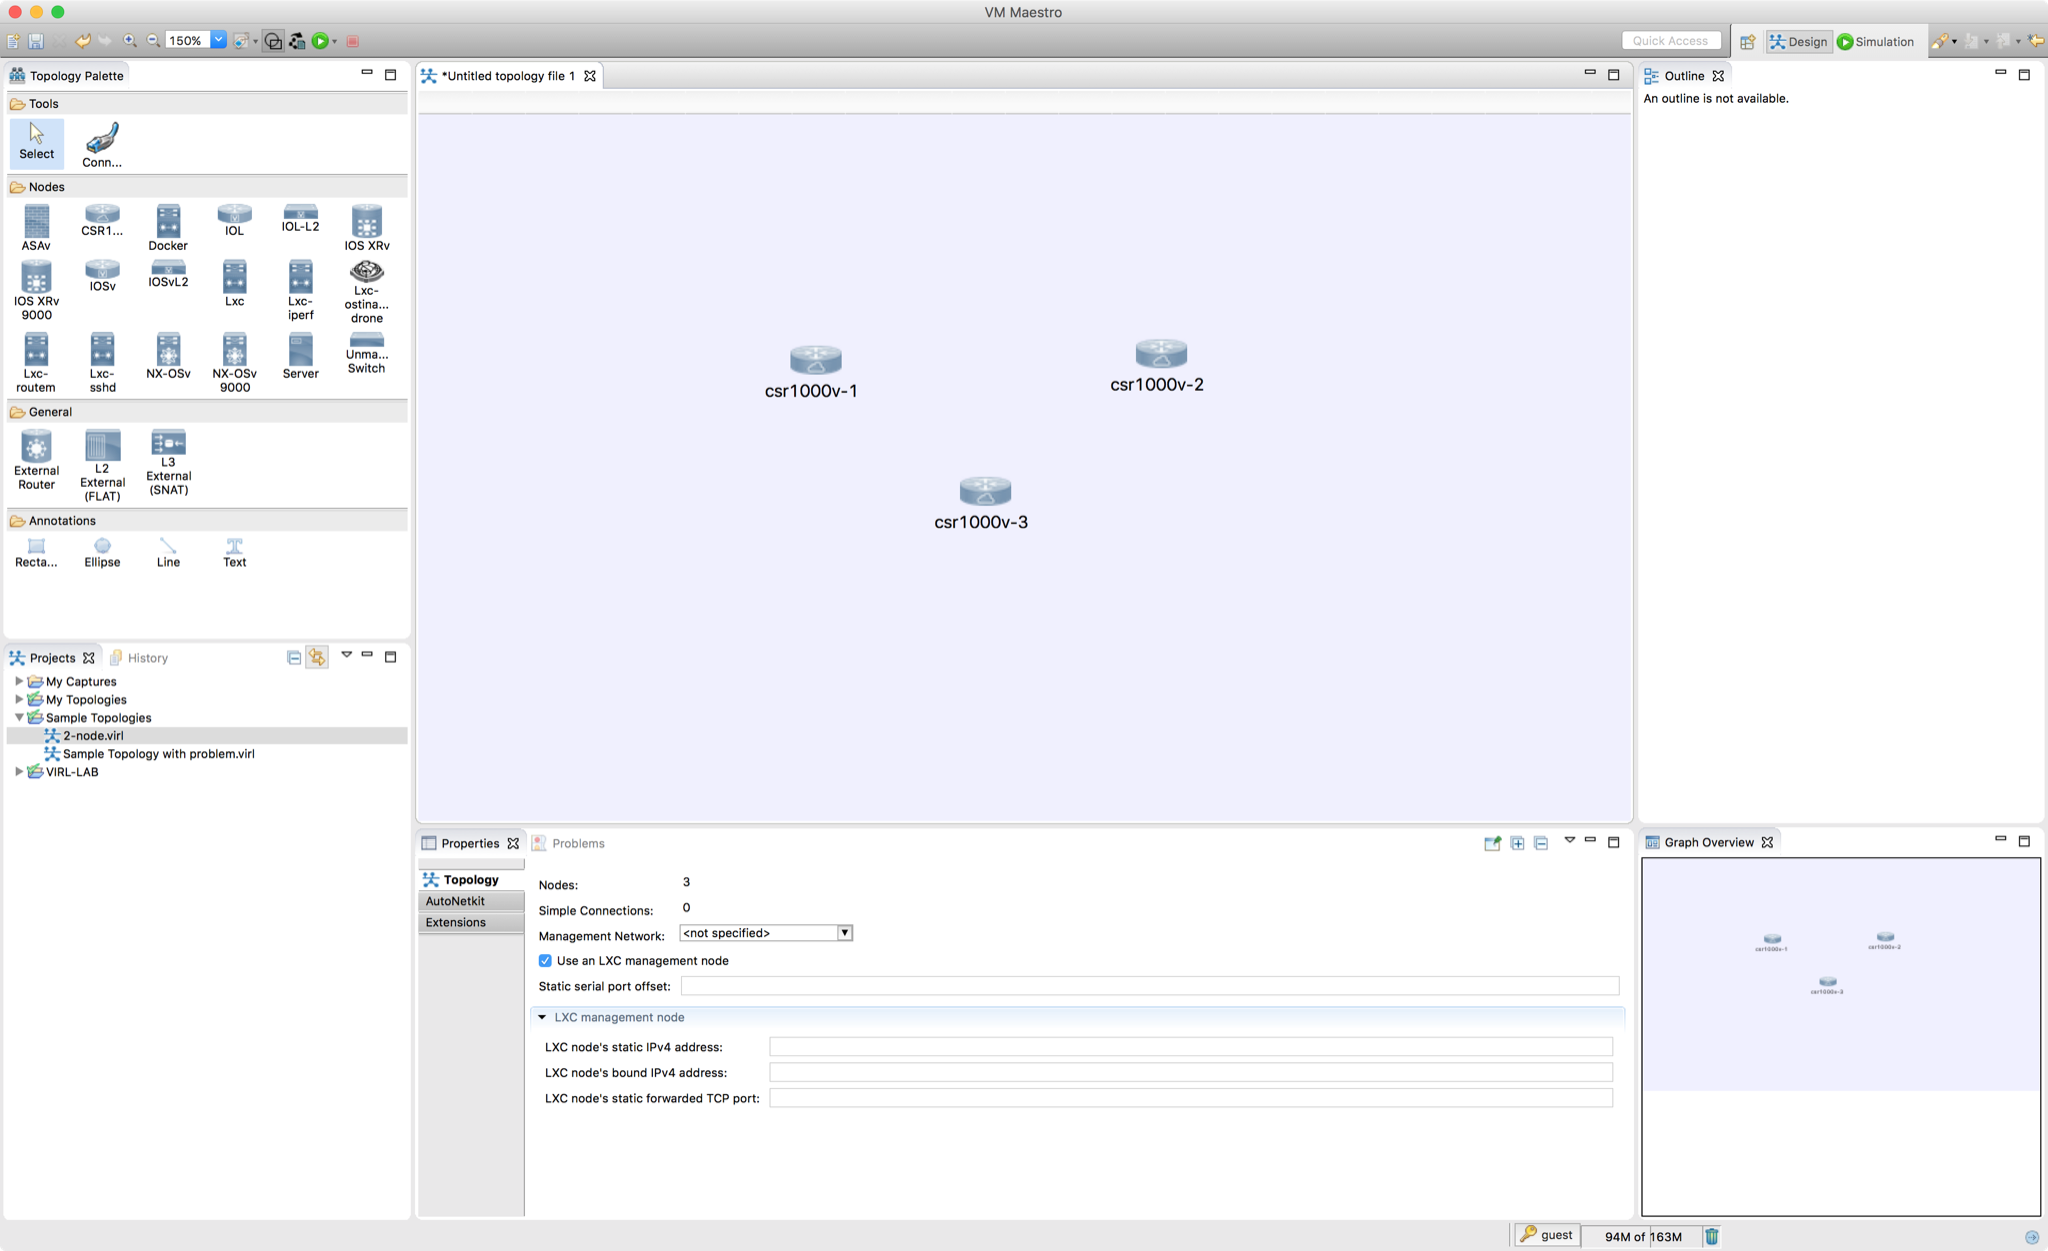
Task: Select the IOSv node icon
Action: (102, 276)
